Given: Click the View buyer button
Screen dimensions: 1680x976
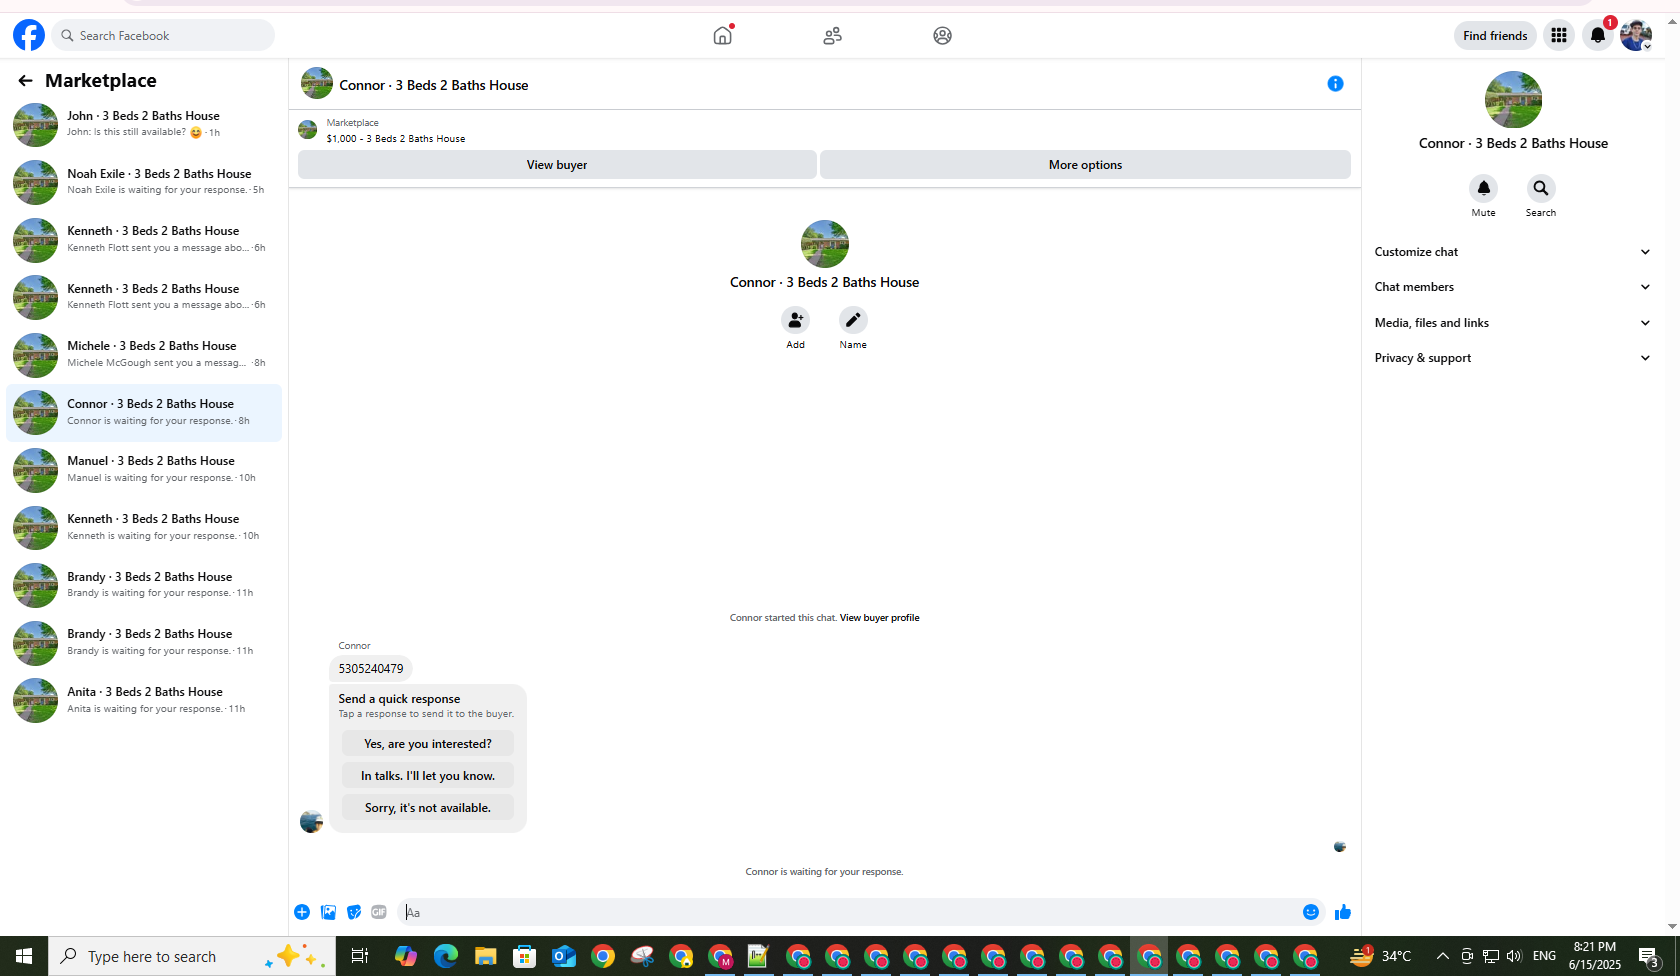Looking at the screenshot, I should click(557, 165).
